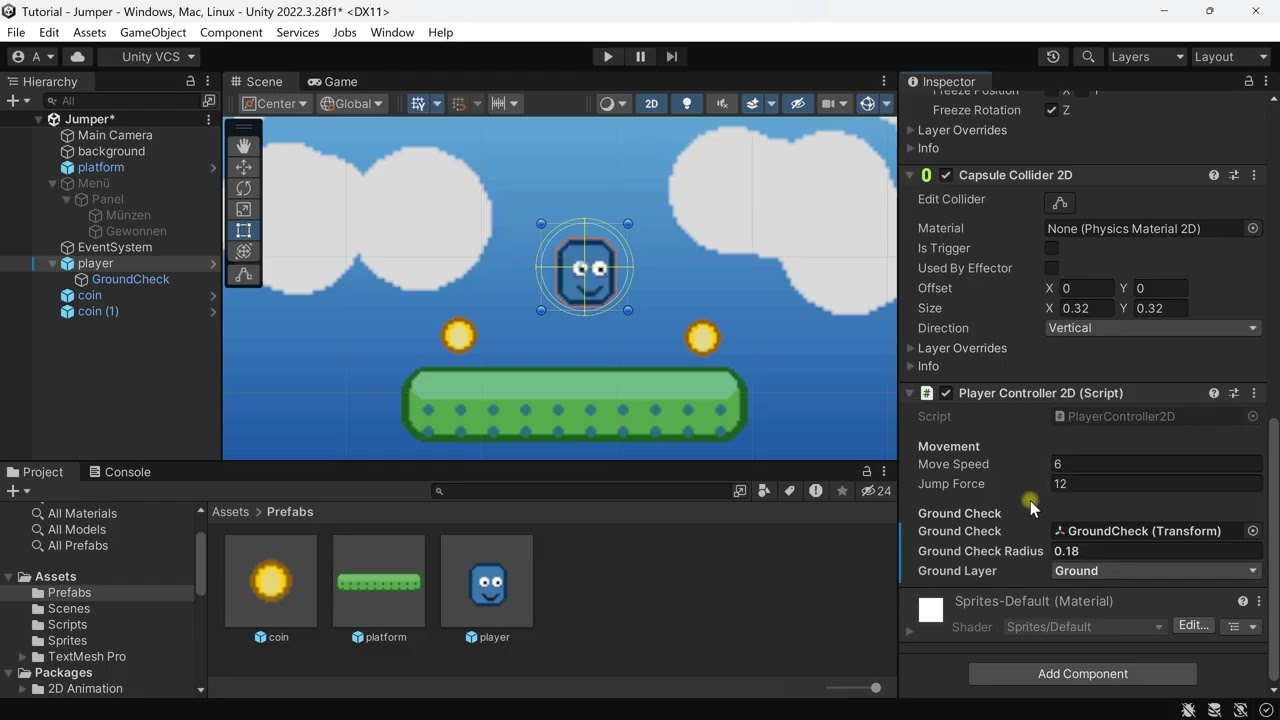Toggle scene visibility eye icon
1280x720 pixels.
(x=797, y=104)
